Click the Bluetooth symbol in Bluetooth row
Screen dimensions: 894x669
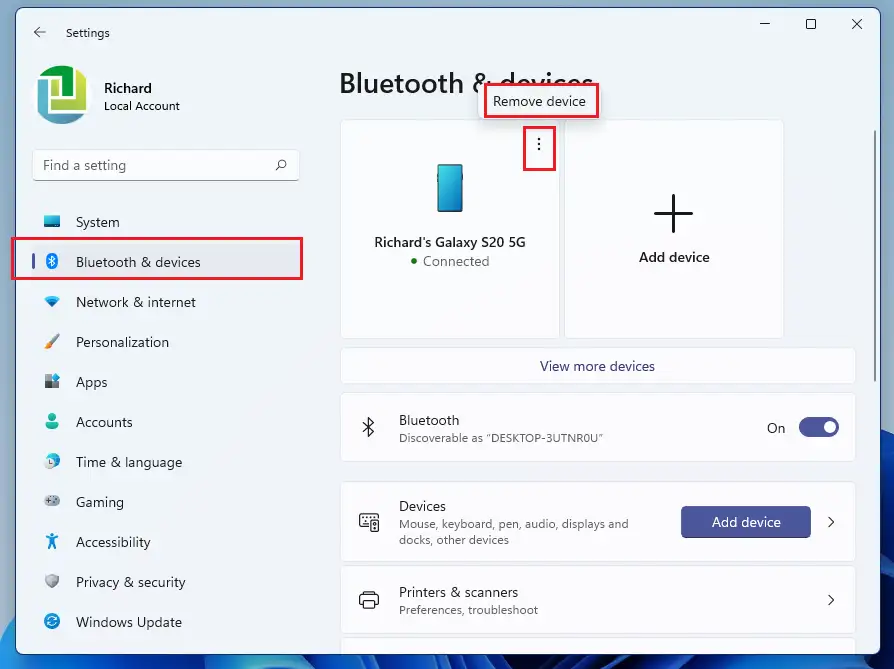click(368, 427)
